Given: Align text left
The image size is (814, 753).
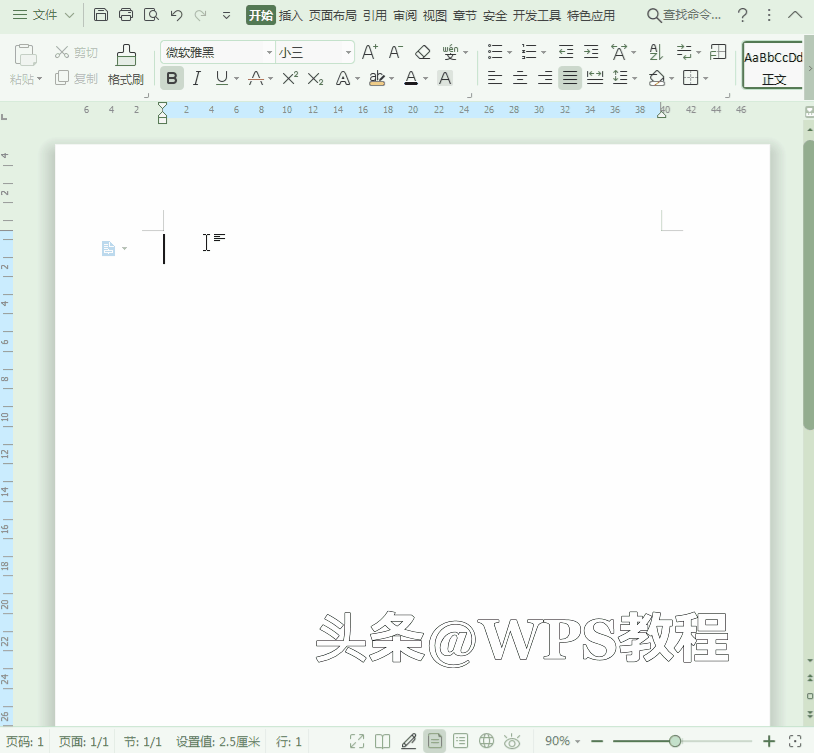Looking at the screenshot, I should coord(495,78).
